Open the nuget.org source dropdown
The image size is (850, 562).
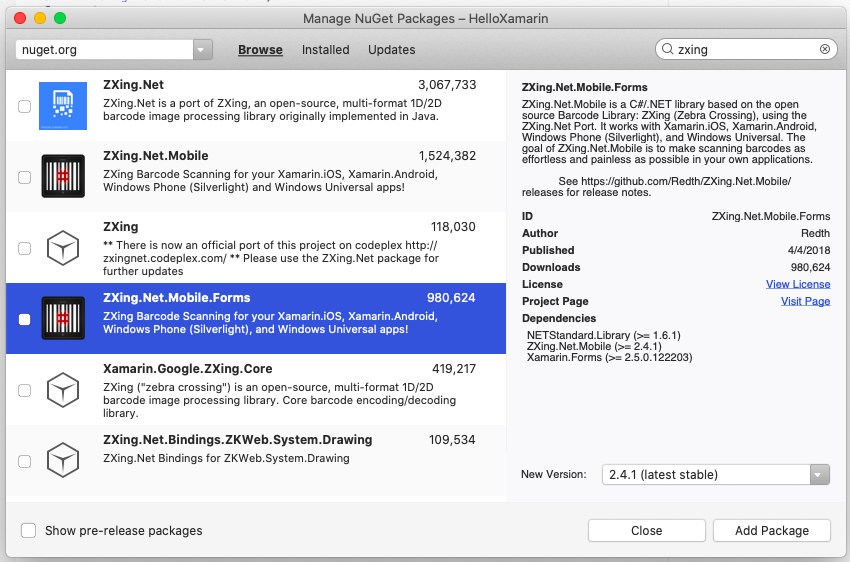[201, 49]
